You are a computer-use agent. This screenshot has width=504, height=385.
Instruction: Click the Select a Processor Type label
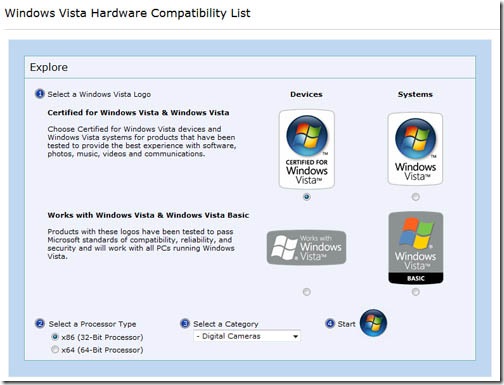(x=92, y=324)
